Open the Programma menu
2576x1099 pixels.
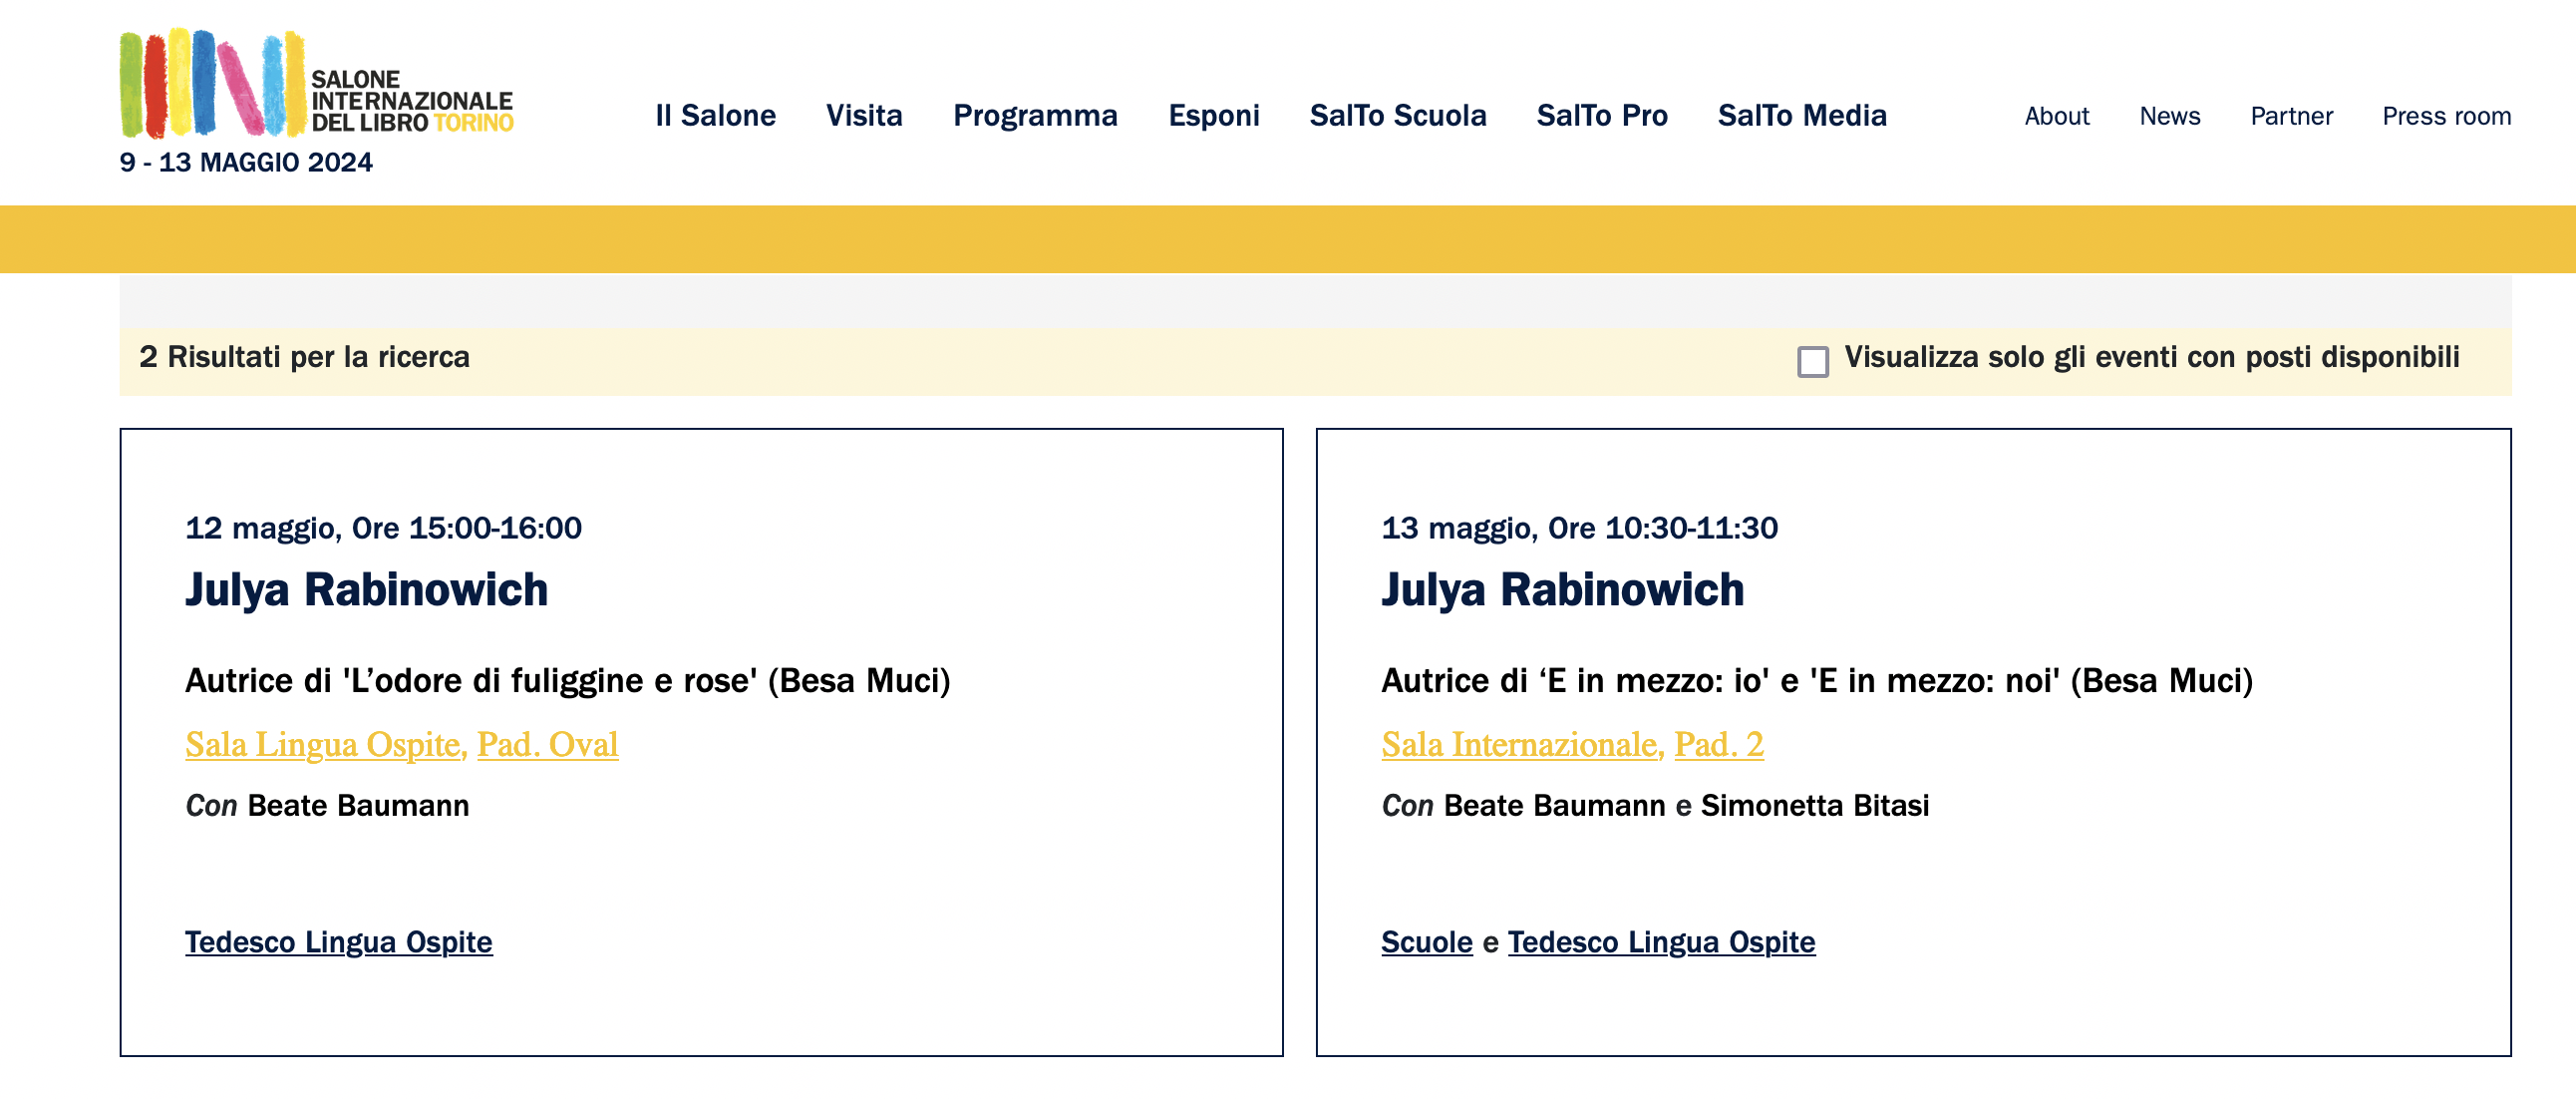pos(1035,116)
